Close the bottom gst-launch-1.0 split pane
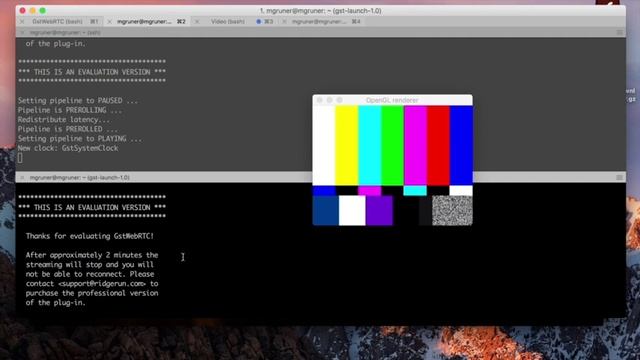640x360 pixels. tap(23, 178)
